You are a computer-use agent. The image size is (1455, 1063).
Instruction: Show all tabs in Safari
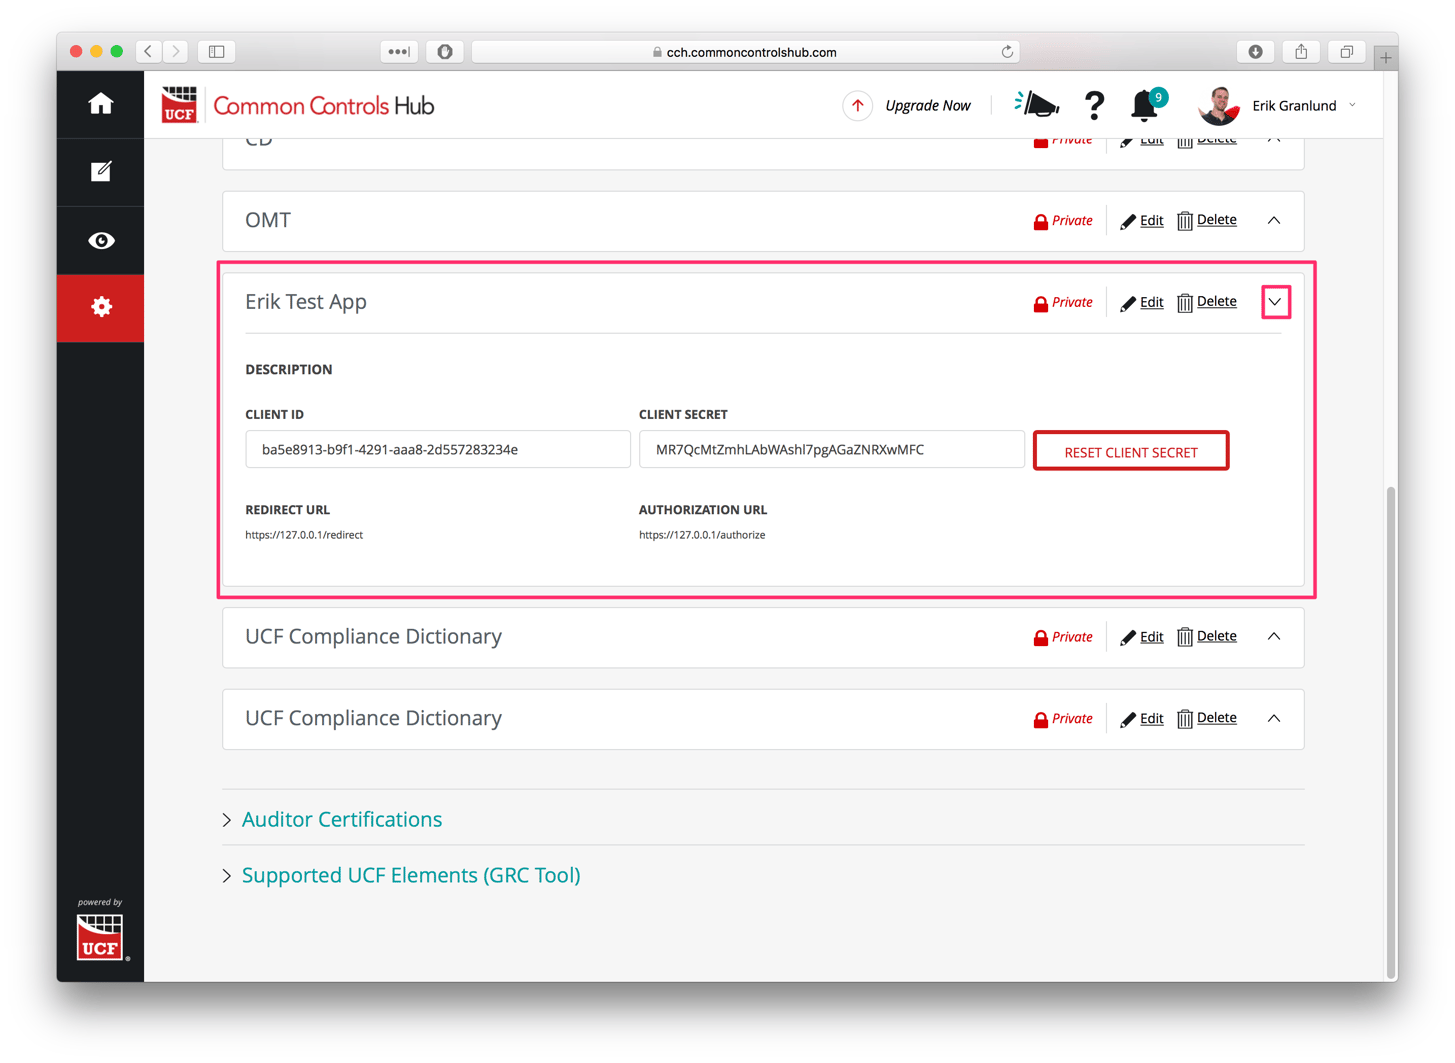[x=1347, y=51]
